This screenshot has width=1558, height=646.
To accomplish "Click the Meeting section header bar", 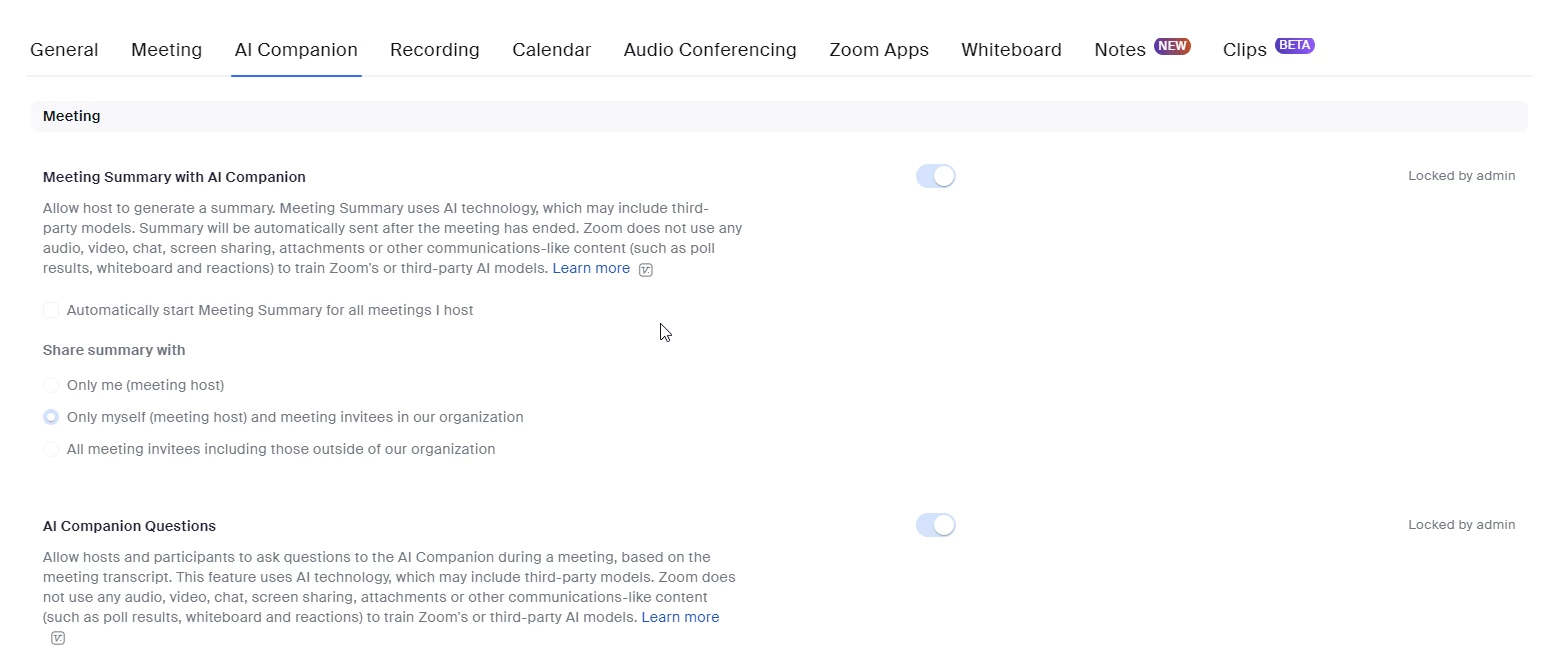I will 779,116.
